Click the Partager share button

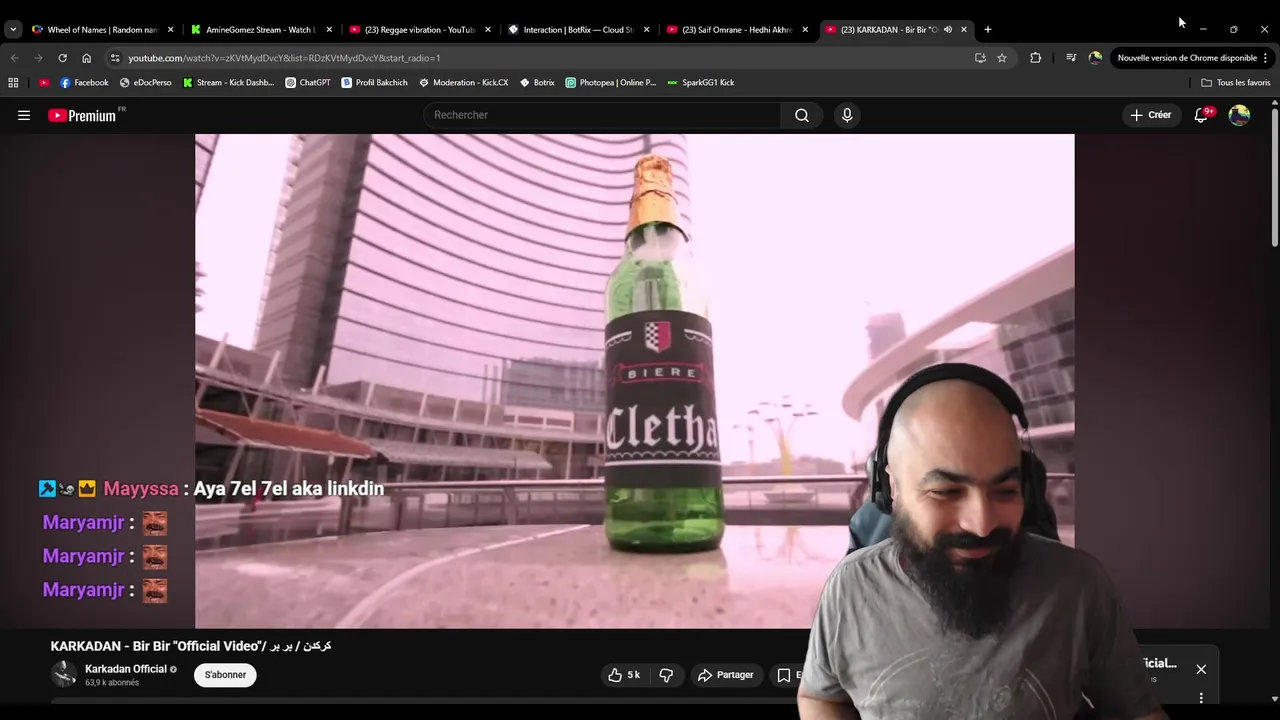click(x=725, y=675)
